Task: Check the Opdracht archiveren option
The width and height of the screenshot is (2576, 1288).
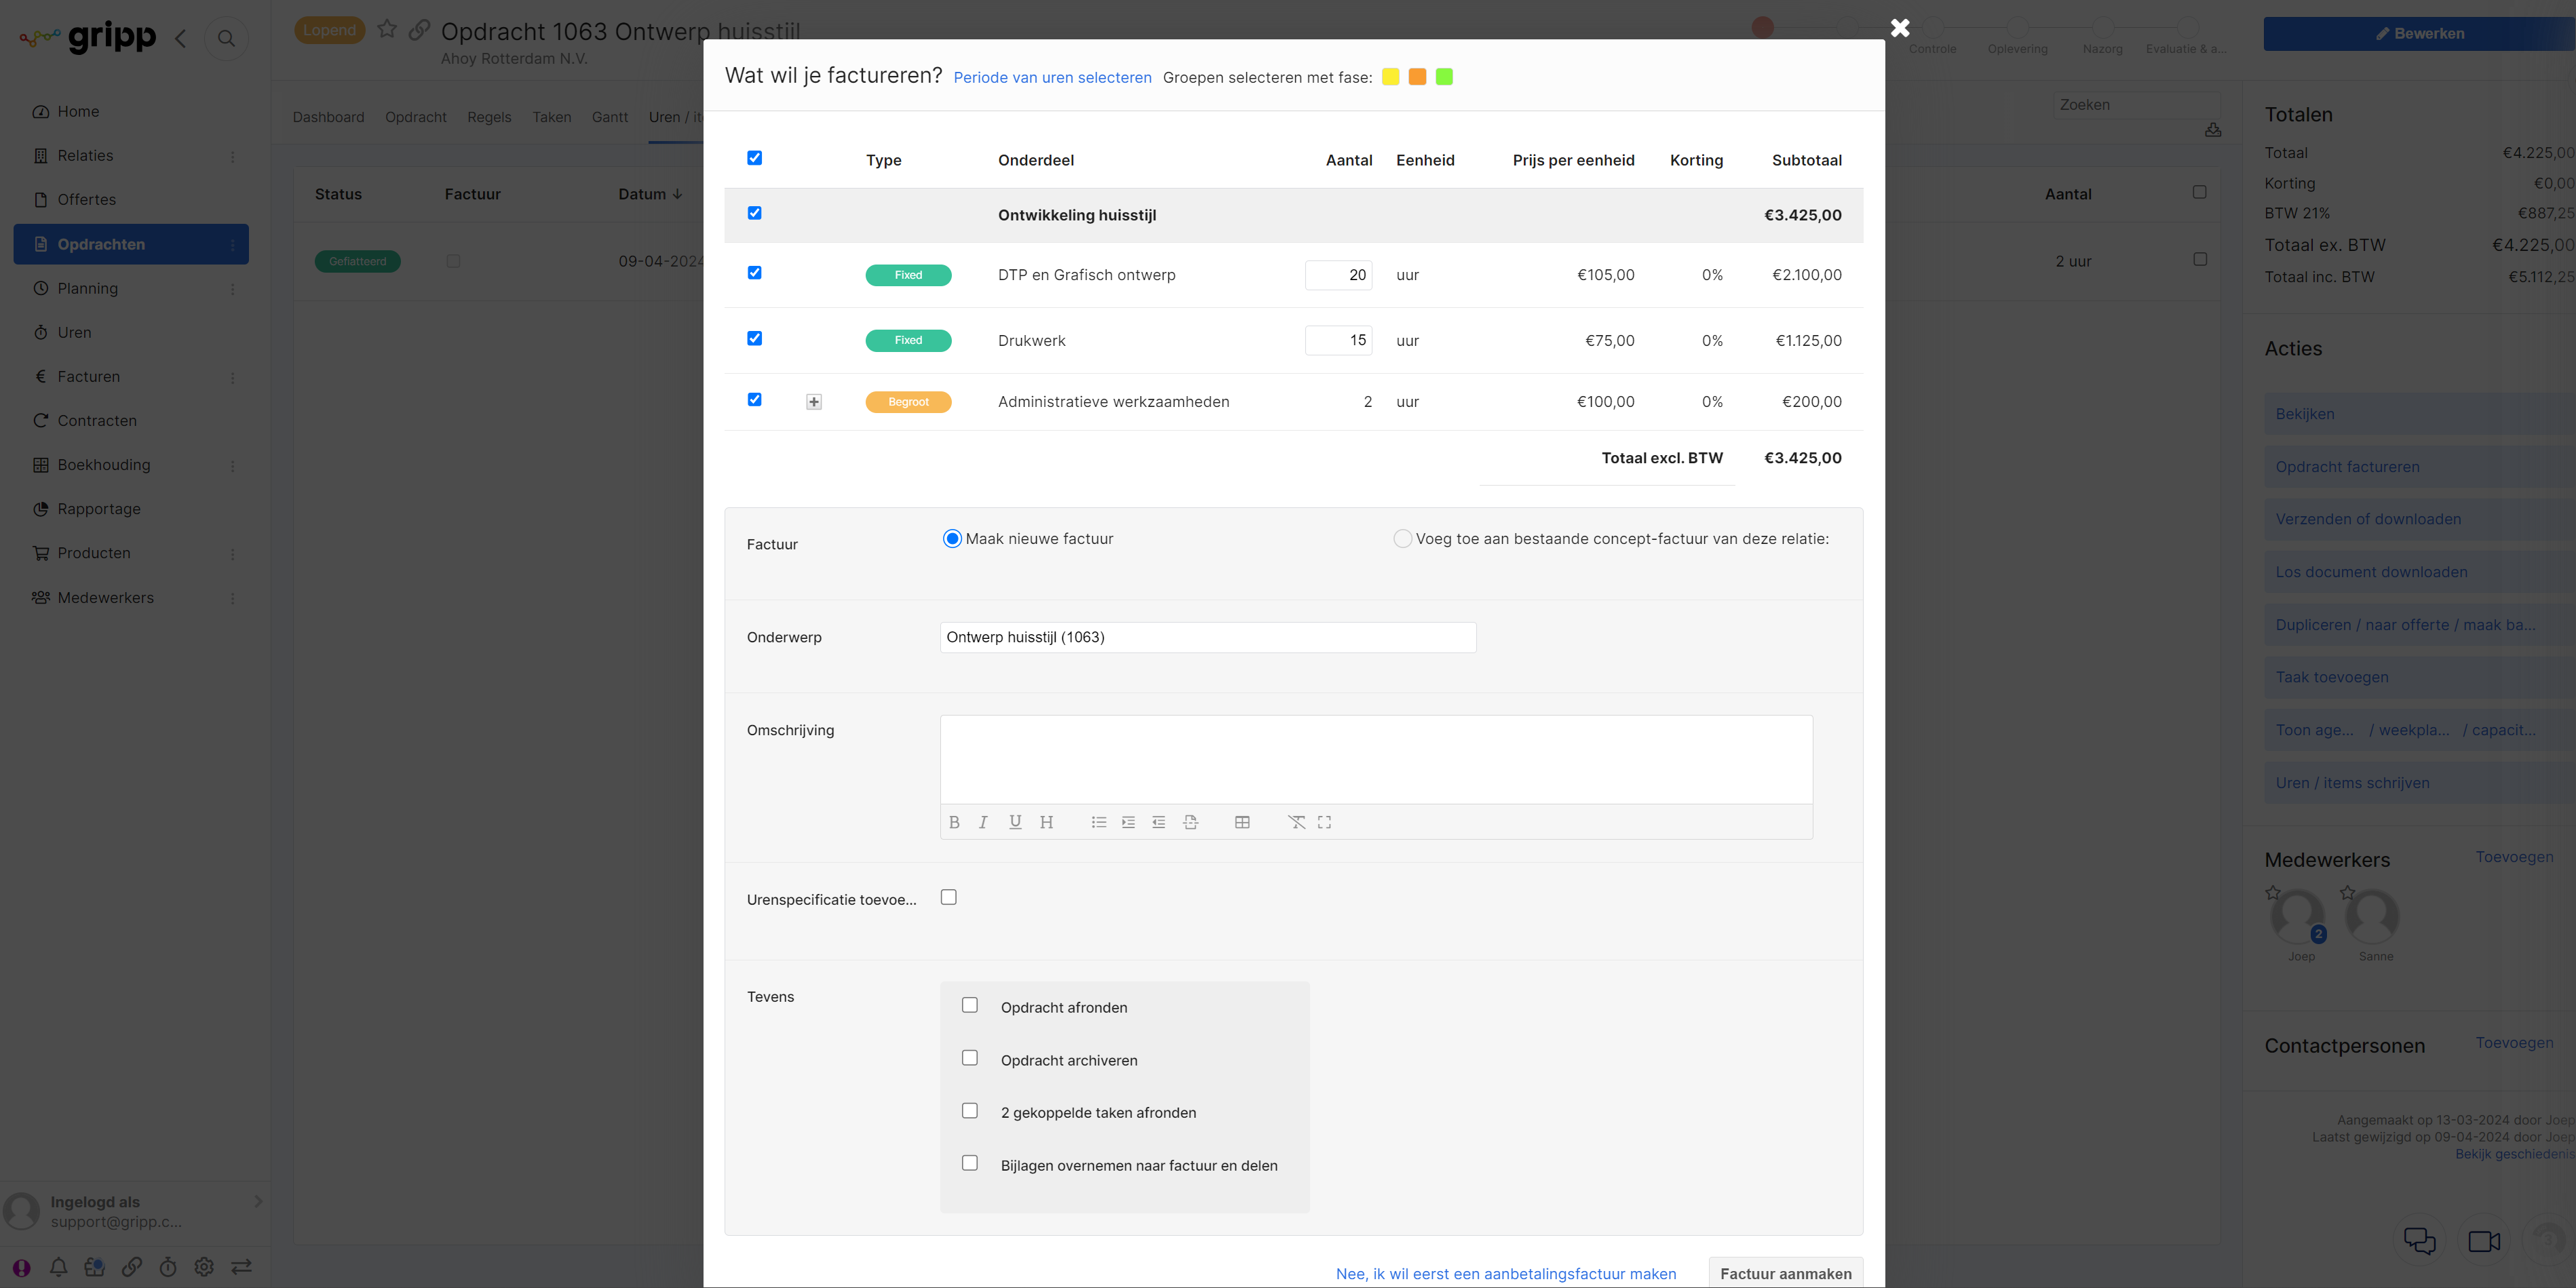Action: pos(970,1058)
